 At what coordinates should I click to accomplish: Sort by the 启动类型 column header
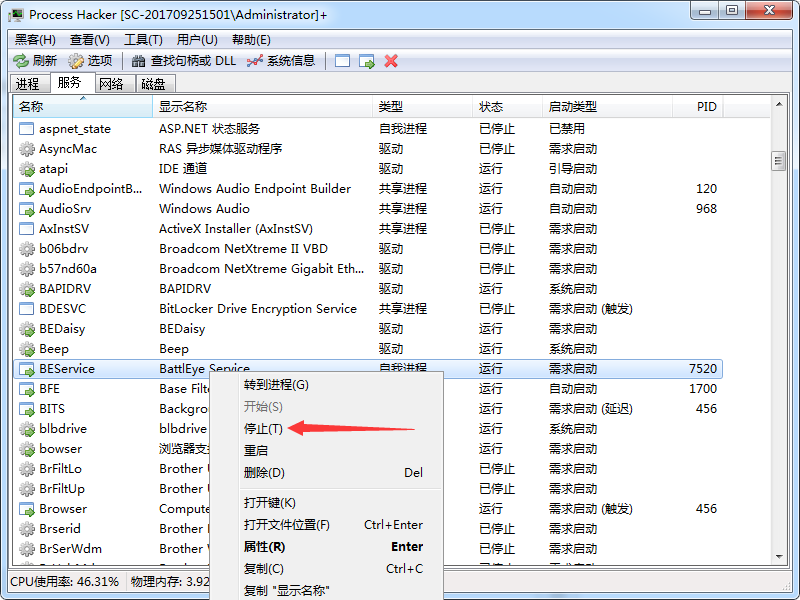(572, 107)
